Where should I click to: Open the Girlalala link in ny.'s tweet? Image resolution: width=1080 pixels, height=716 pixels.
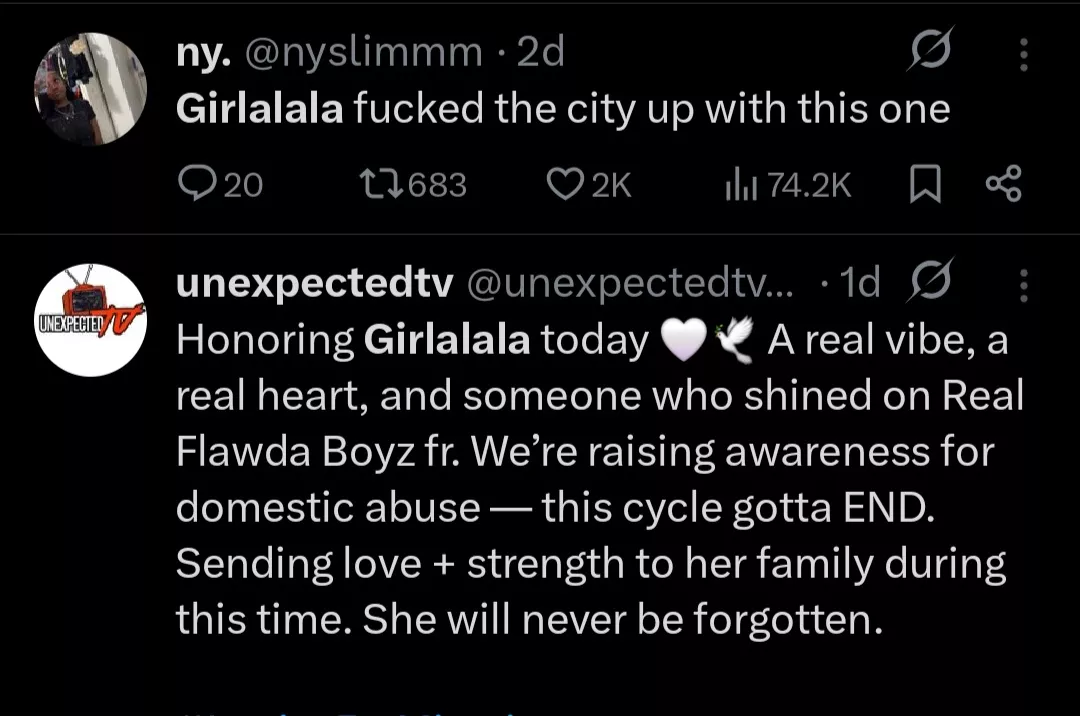259,107
